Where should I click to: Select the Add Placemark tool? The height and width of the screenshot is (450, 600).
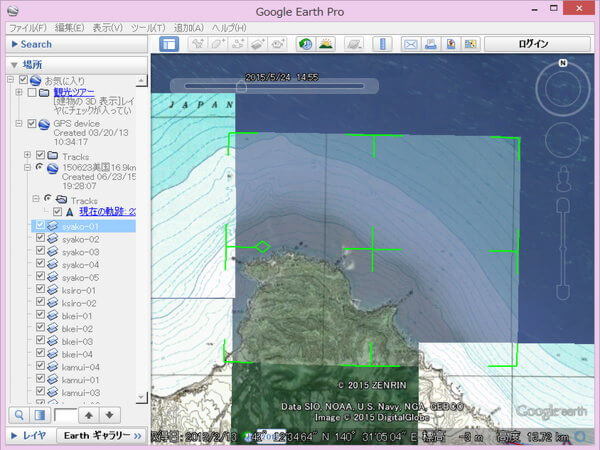tap(197, 44)
